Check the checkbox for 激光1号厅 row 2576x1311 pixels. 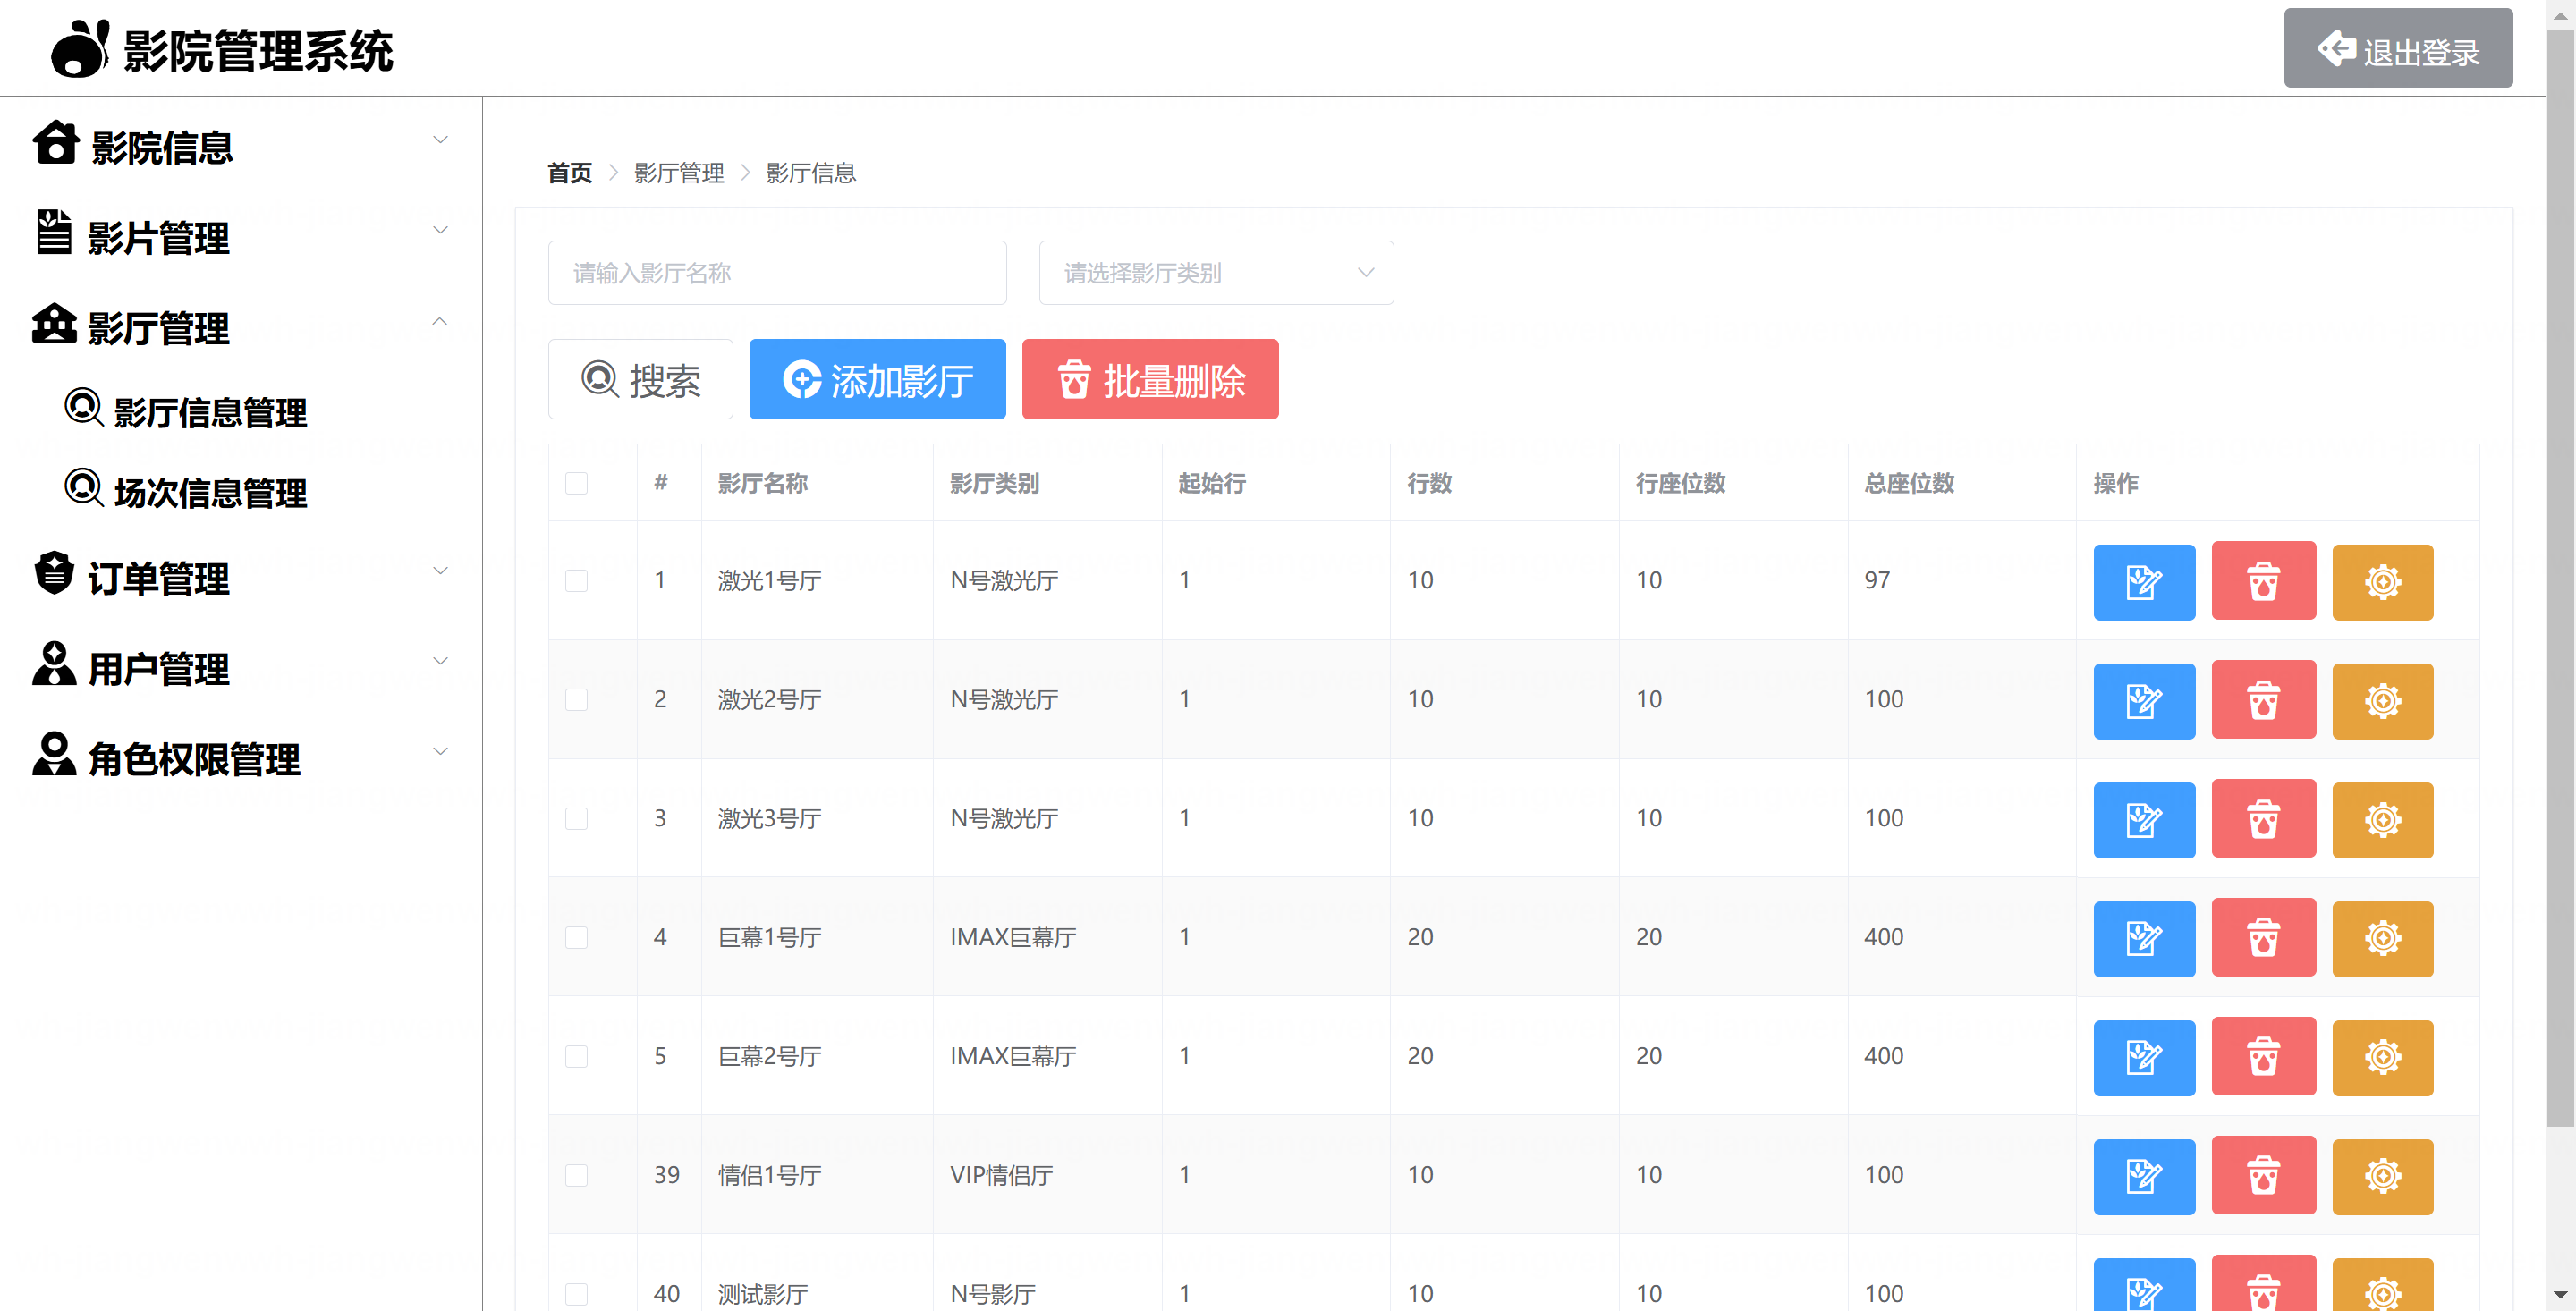click(x=576, y=580)
